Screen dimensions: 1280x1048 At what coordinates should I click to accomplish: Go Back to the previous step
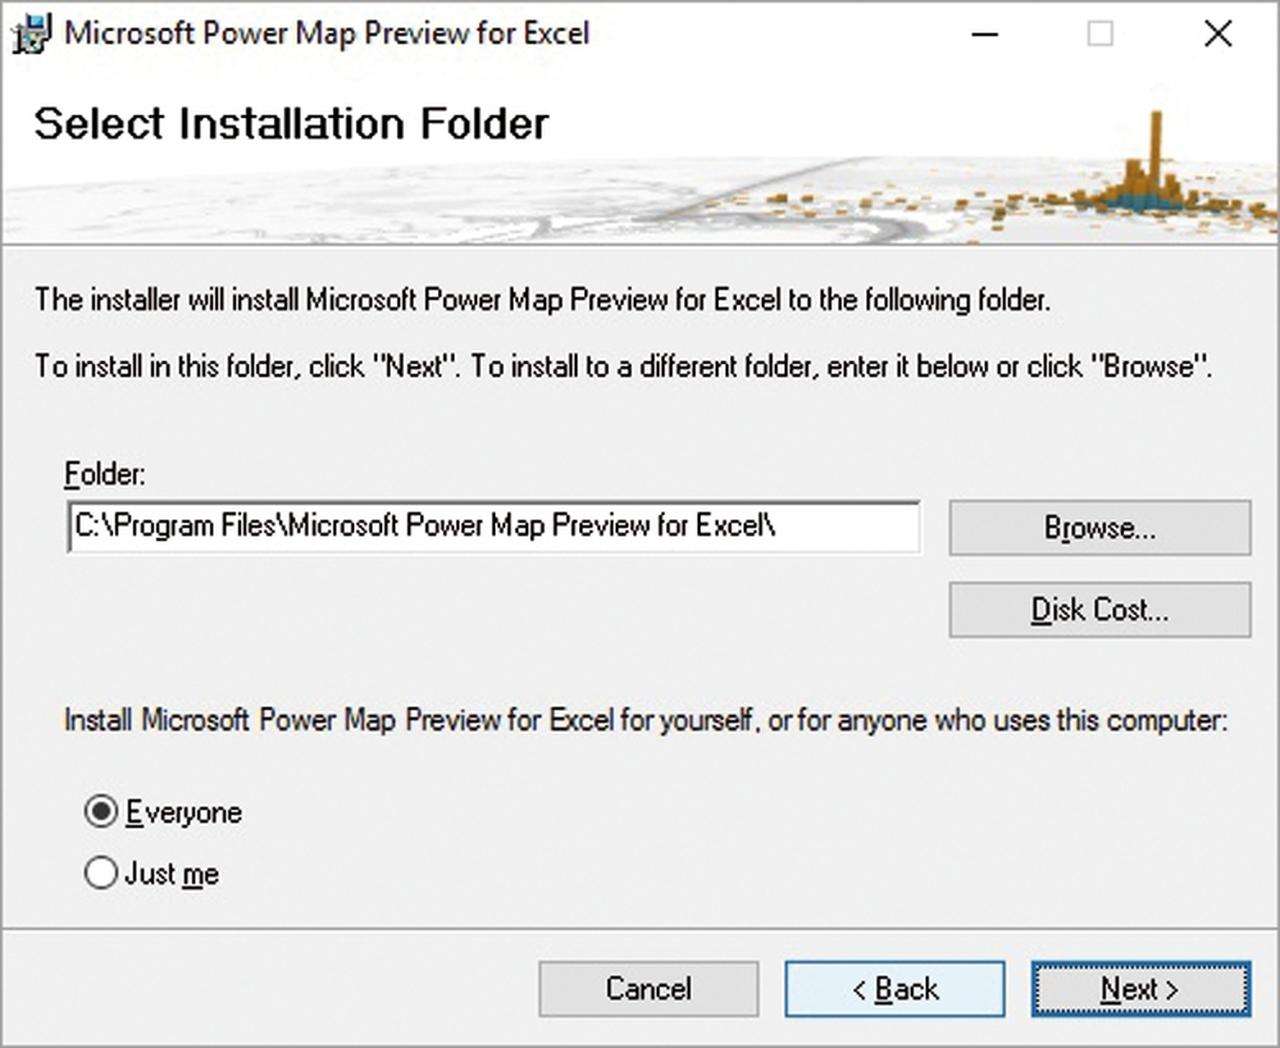pos(894,989)
